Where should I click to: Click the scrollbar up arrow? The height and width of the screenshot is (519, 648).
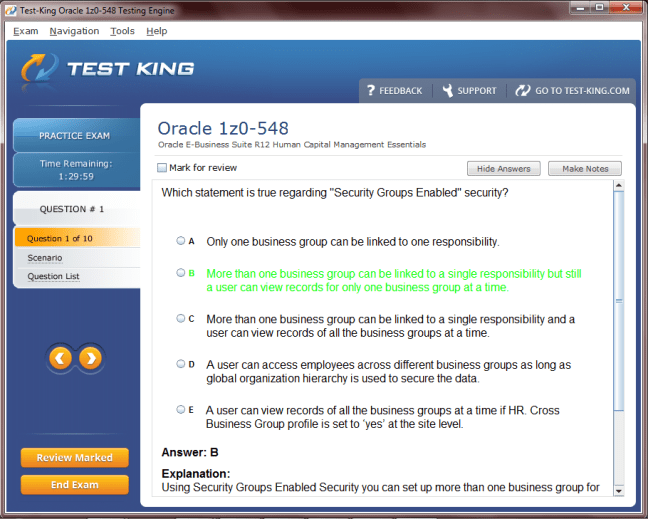pos(619,185)
